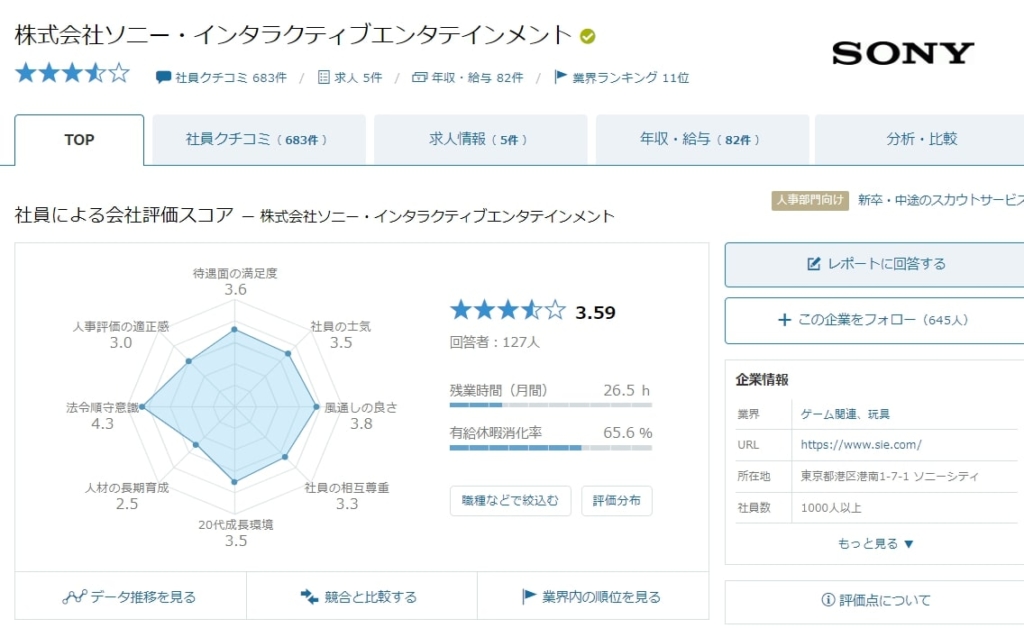Switch to the 年収・給与 (82件) tab

[702, 140]
